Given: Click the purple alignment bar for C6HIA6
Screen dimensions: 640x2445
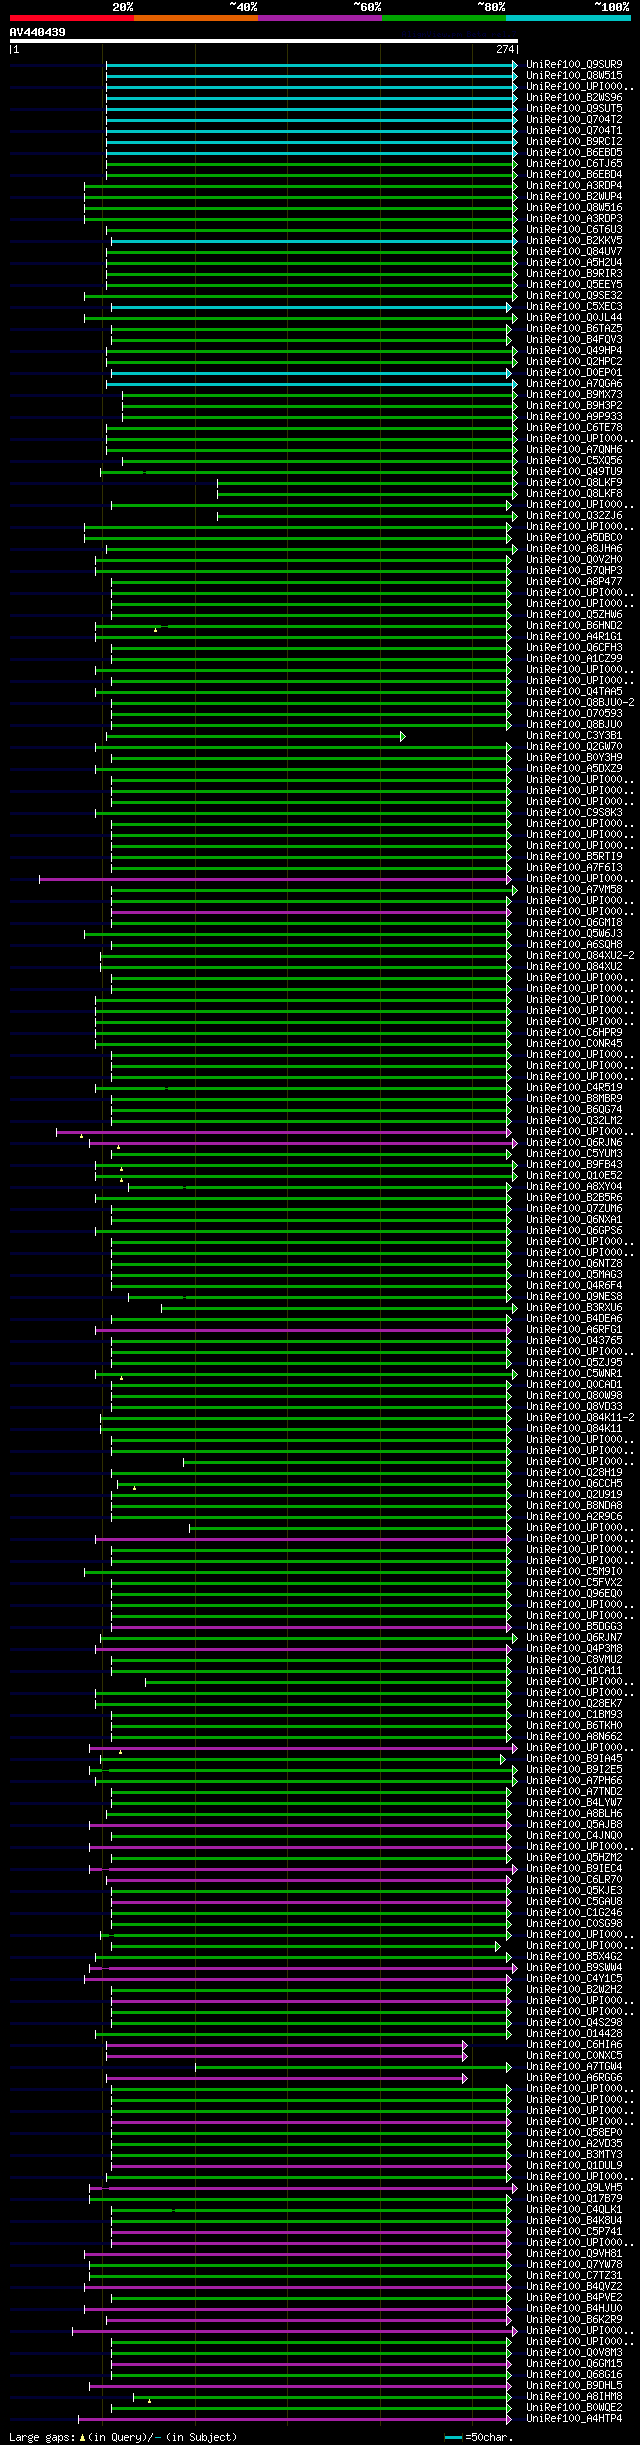Looking at the screenshot, I should pos(285,2045).
